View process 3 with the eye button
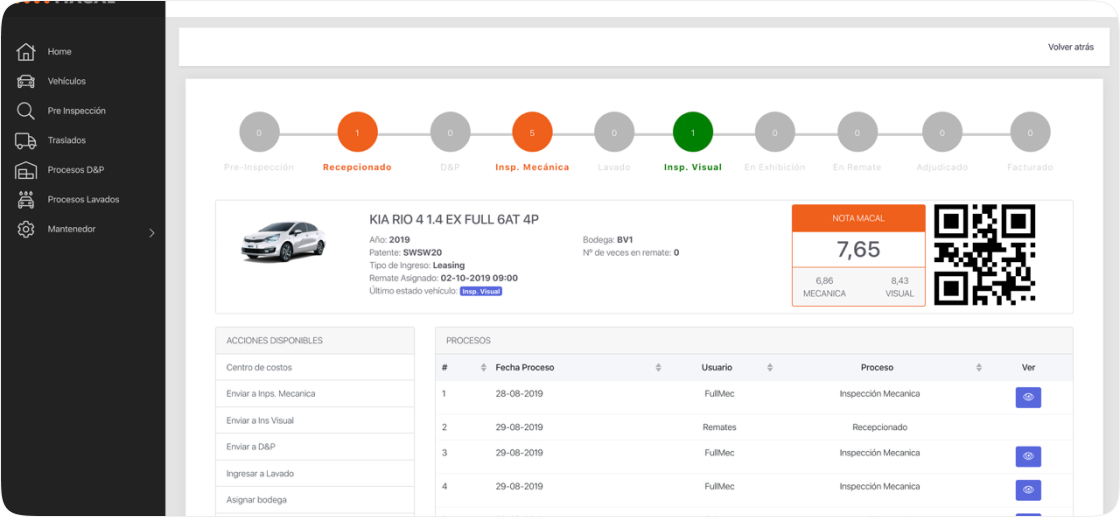1120x517 pixels. pyautogui.click(x=1028, y=457)
